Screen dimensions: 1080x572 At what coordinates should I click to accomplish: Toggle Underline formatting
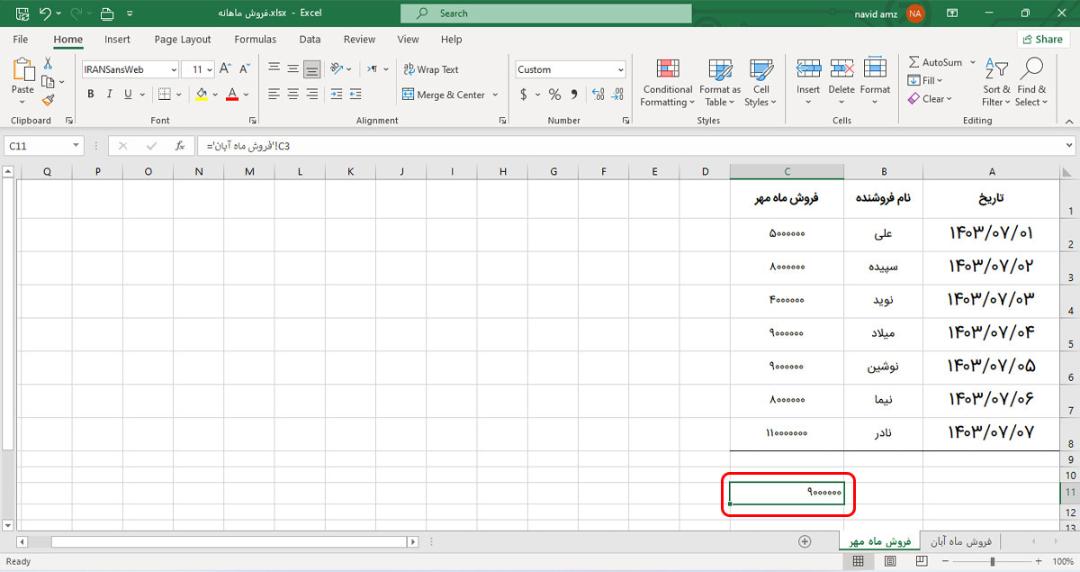pos(127,94)
